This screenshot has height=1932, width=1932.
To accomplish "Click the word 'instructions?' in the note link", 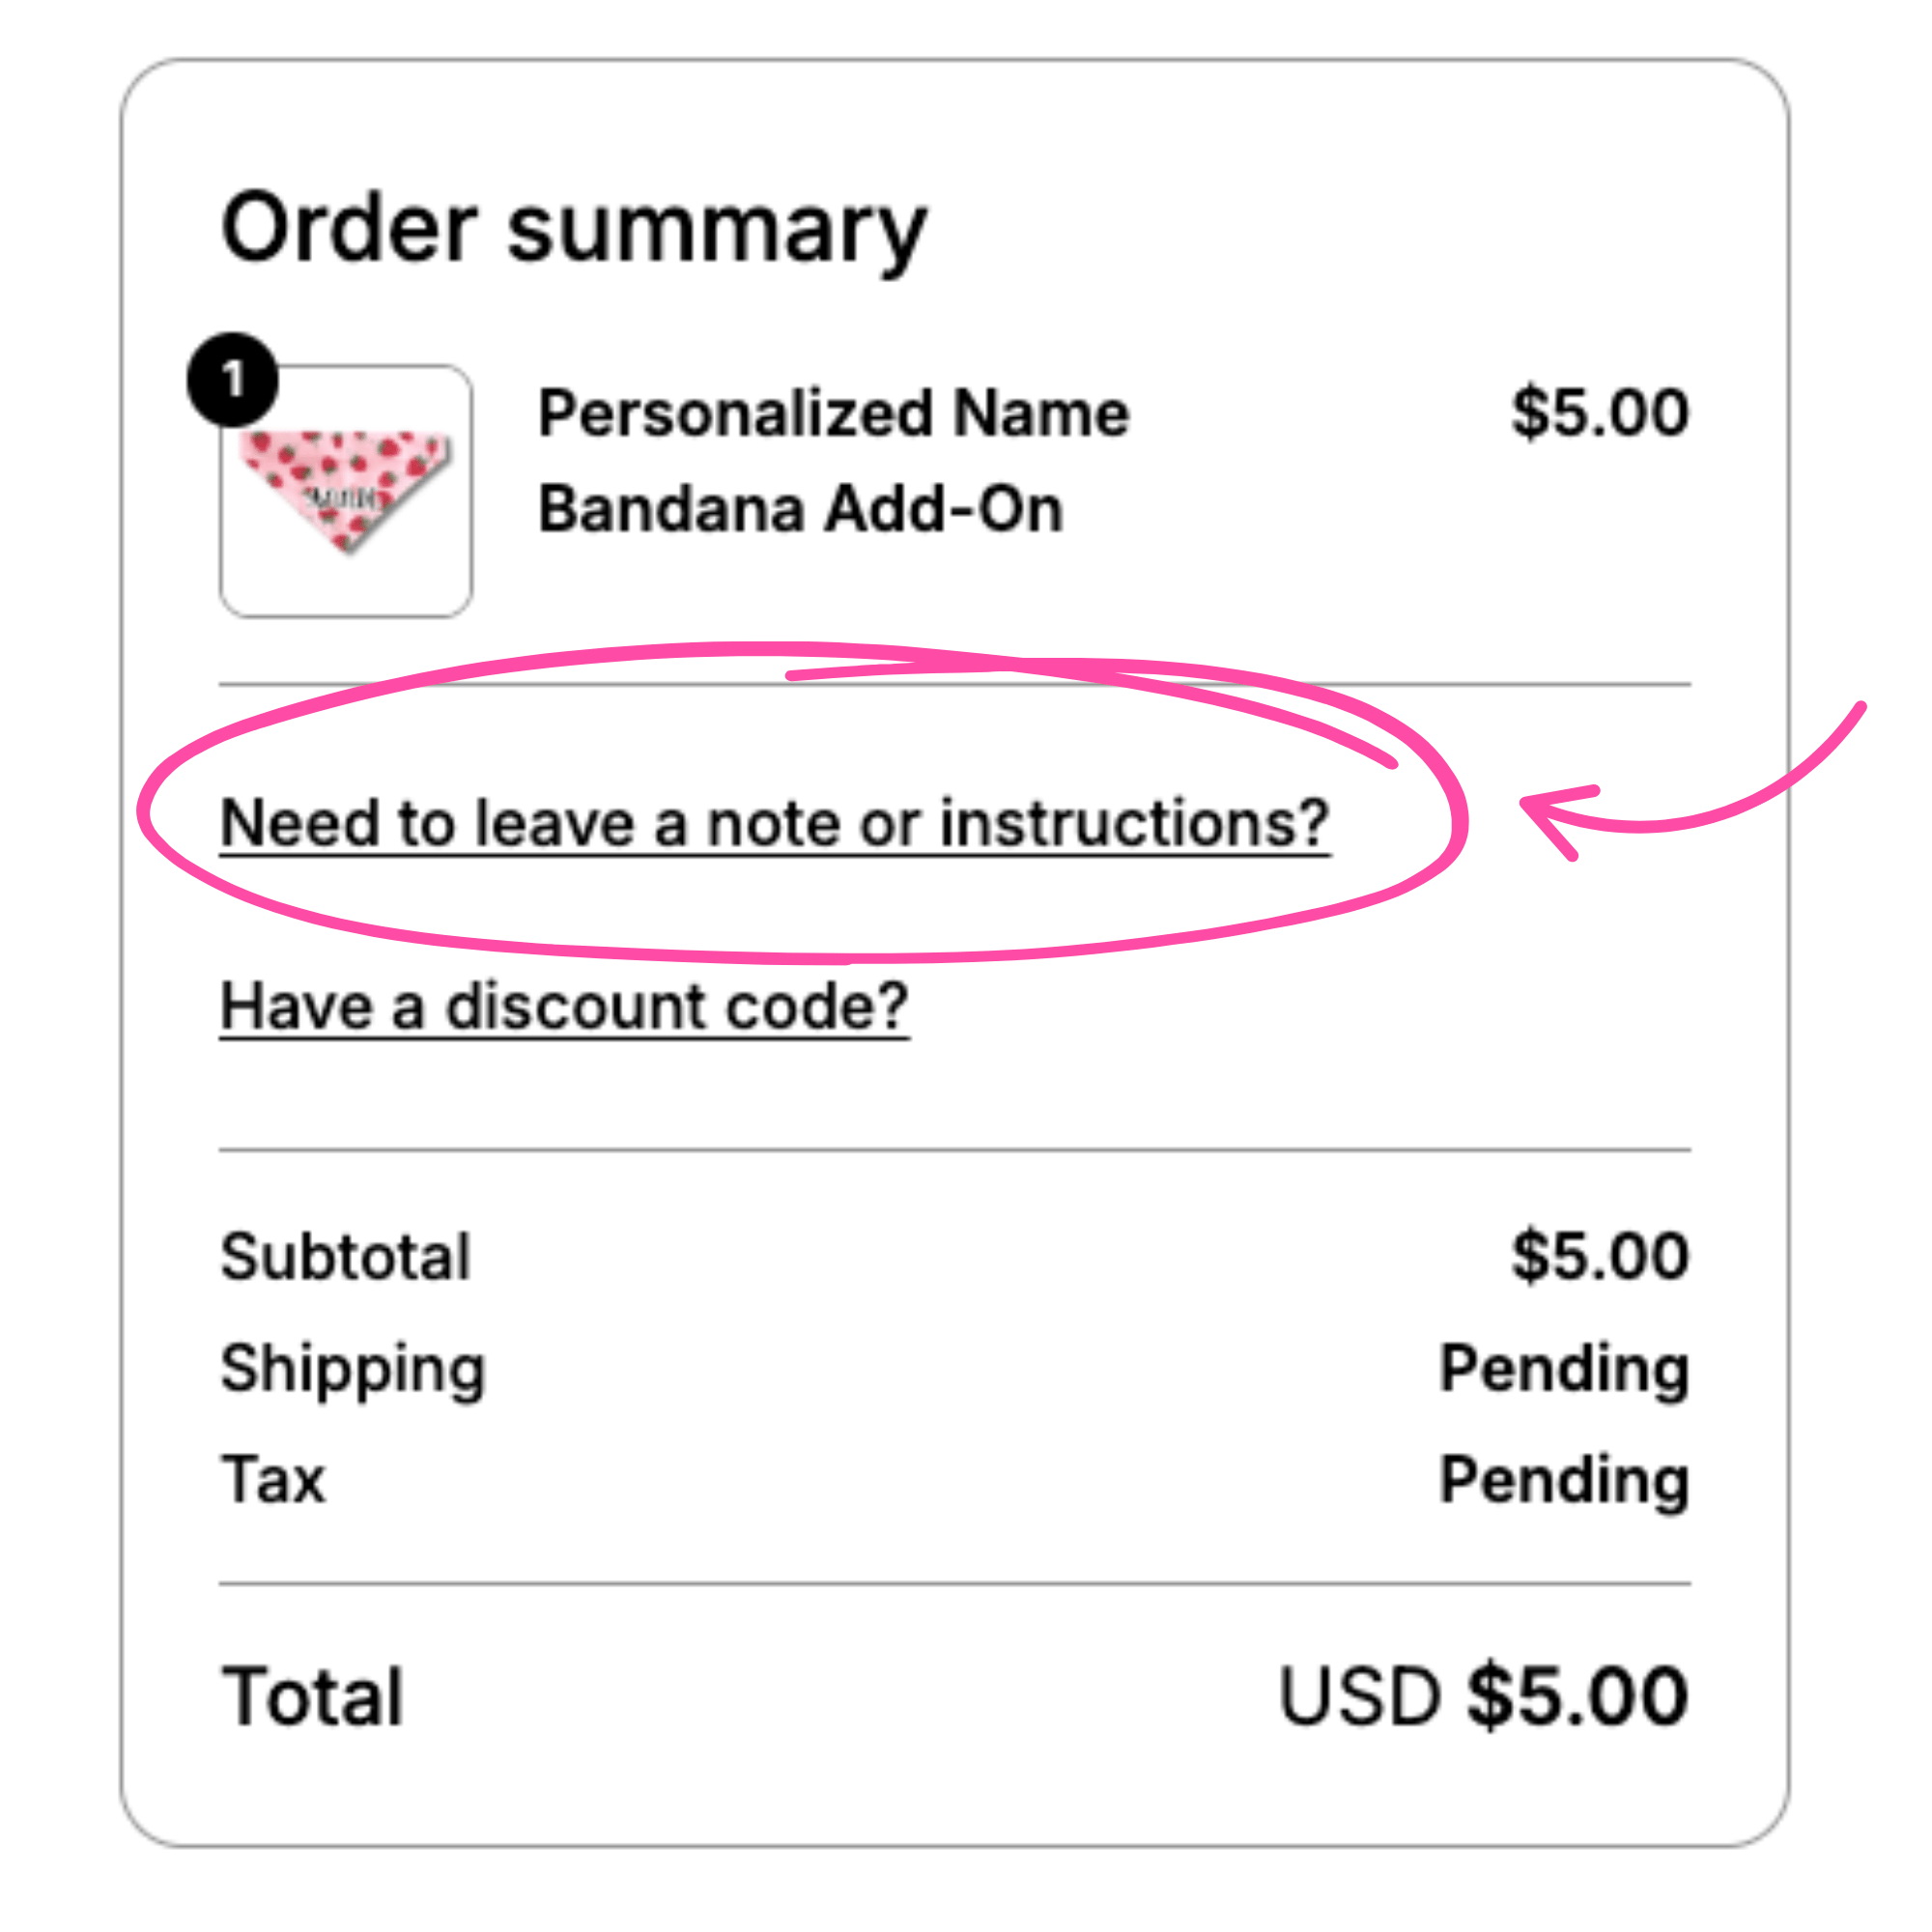I will 1134,823.
